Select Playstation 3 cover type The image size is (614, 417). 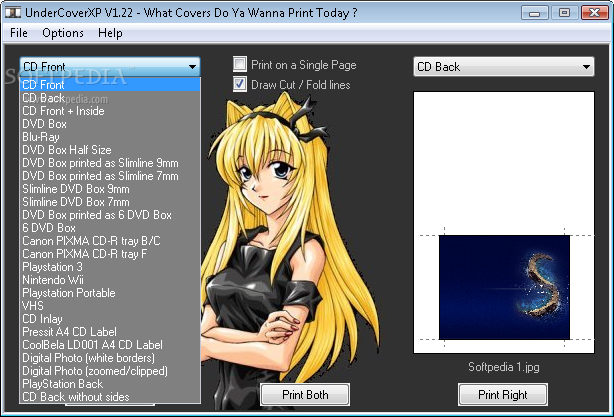coord(110,267)
